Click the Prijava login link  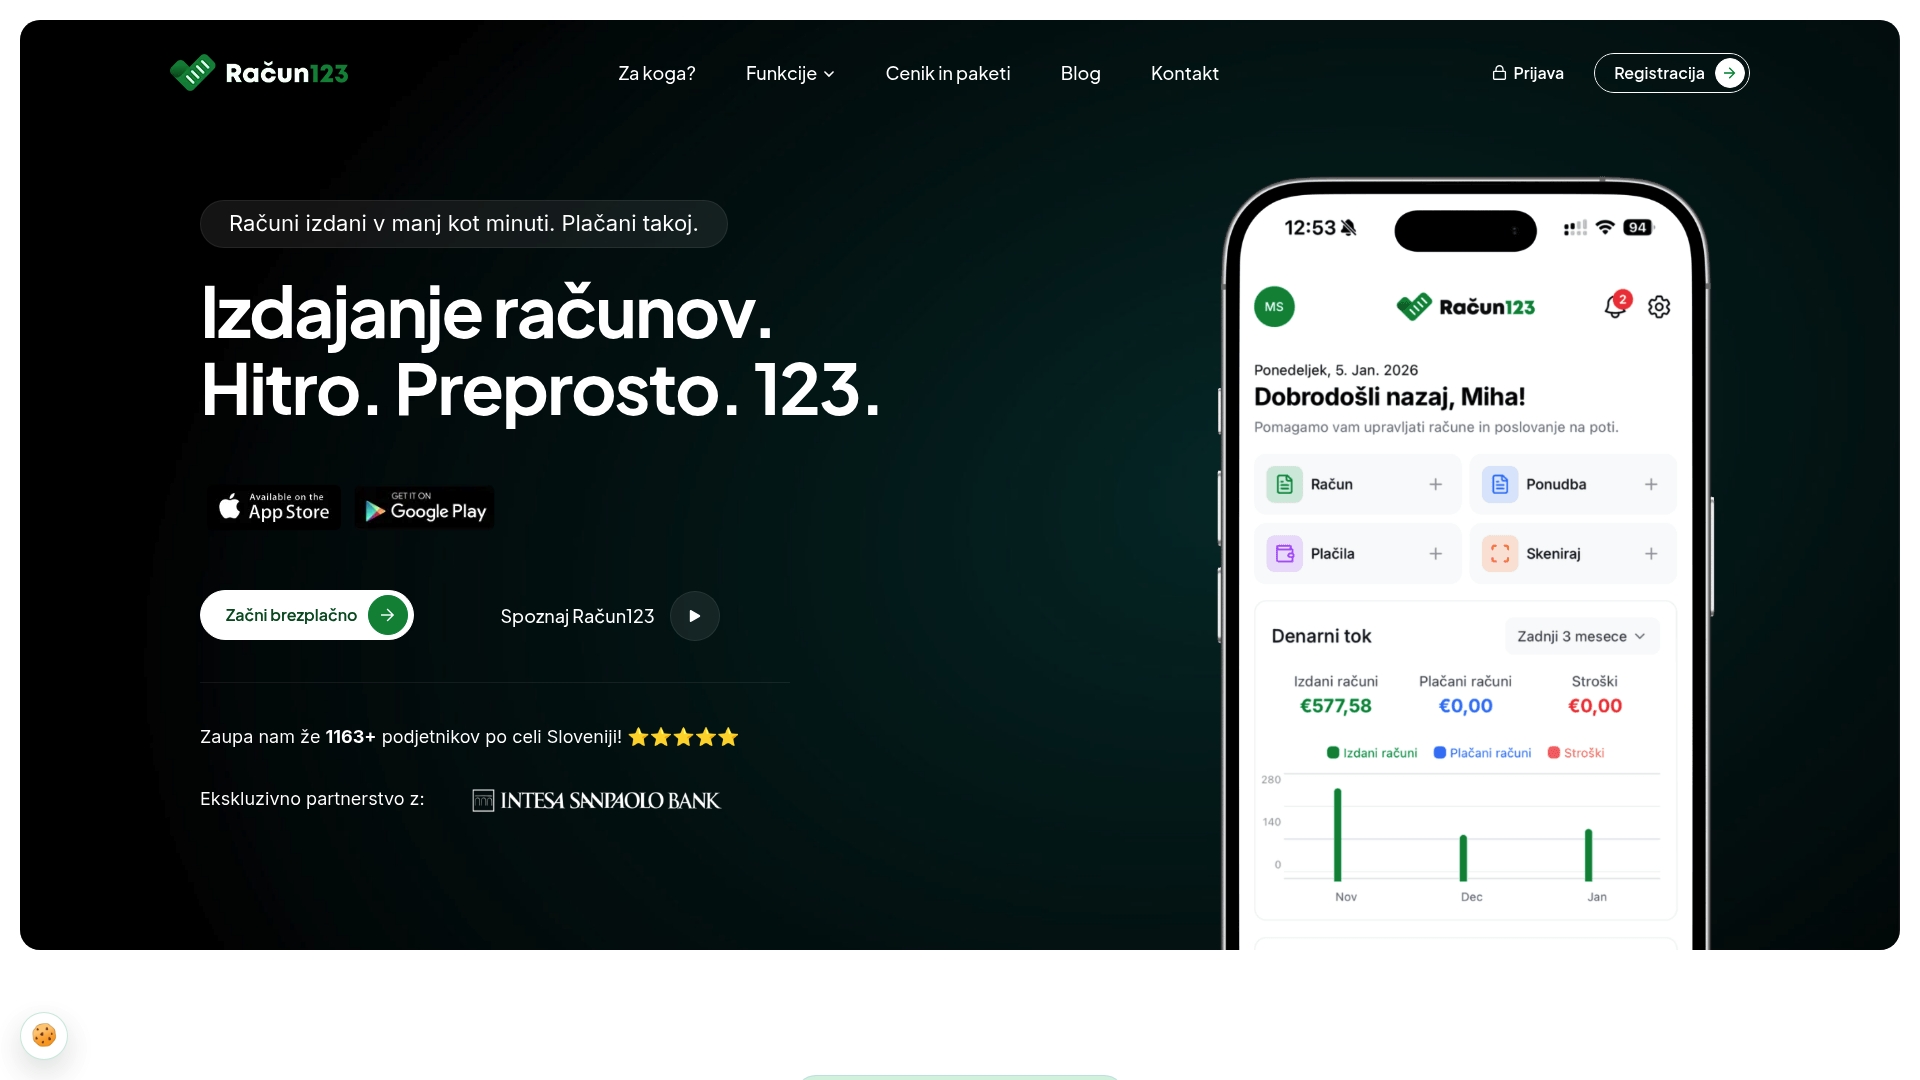pyautogui.click(x=1528, y=73)
